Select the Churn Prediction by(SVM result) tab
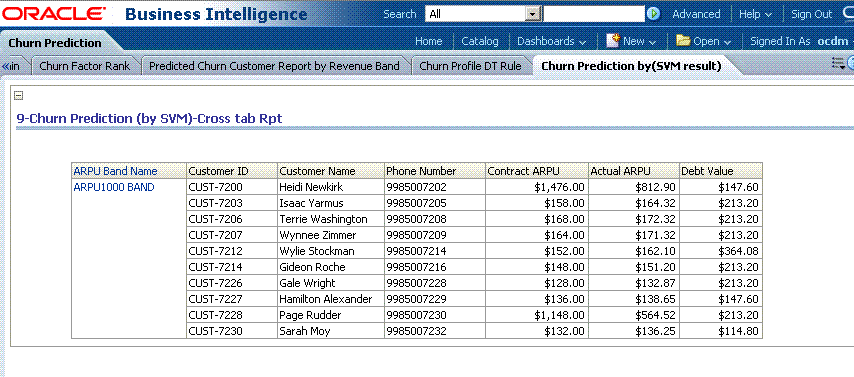Image resolution: width=854 pixels, height=377 pixels. coord(631,66)
